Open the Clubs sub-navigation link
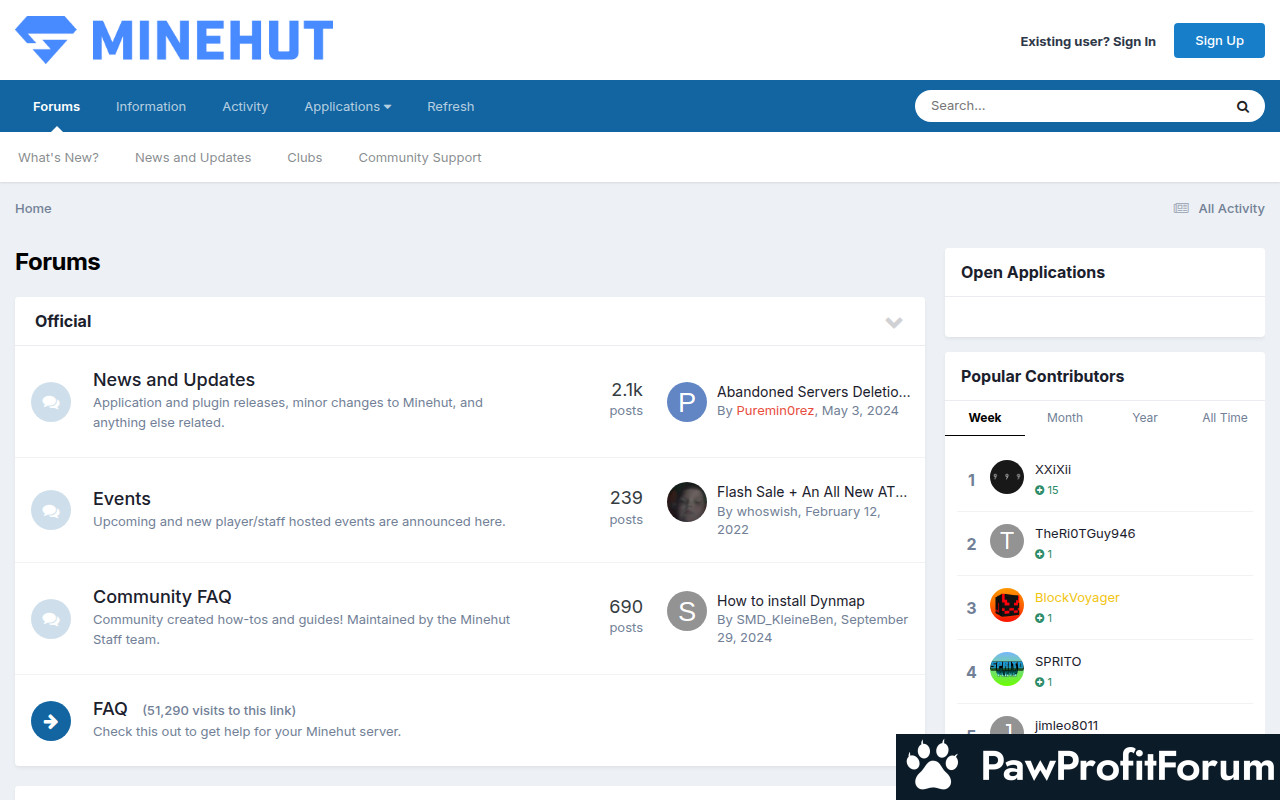Image resolution: width=1280 pixels, height=800 pixels. click(x=305, y=157)
